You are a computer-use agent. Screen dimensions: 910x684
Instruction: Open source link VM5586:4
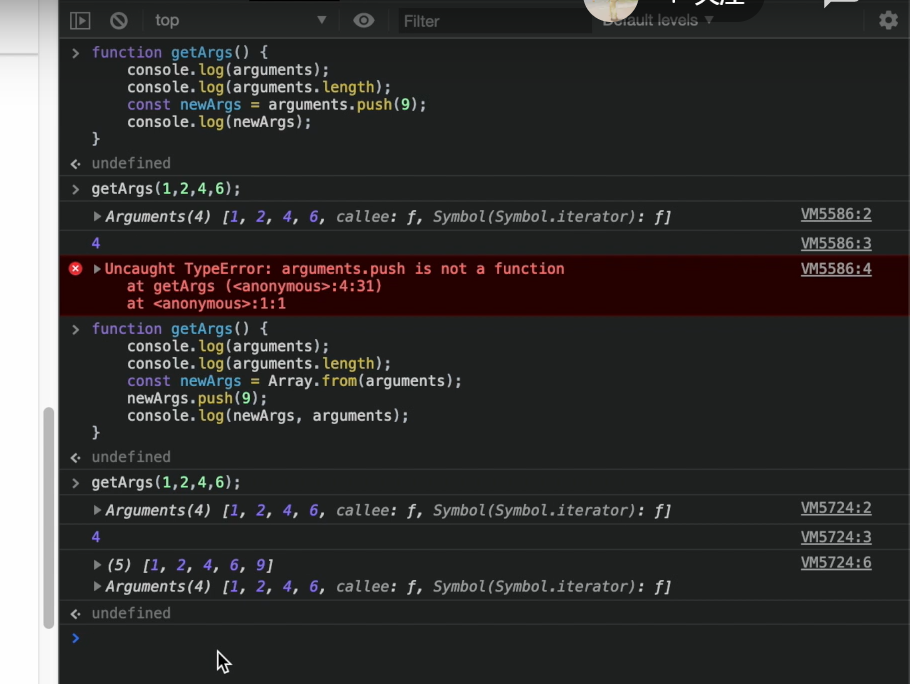[x=836, y=269]
